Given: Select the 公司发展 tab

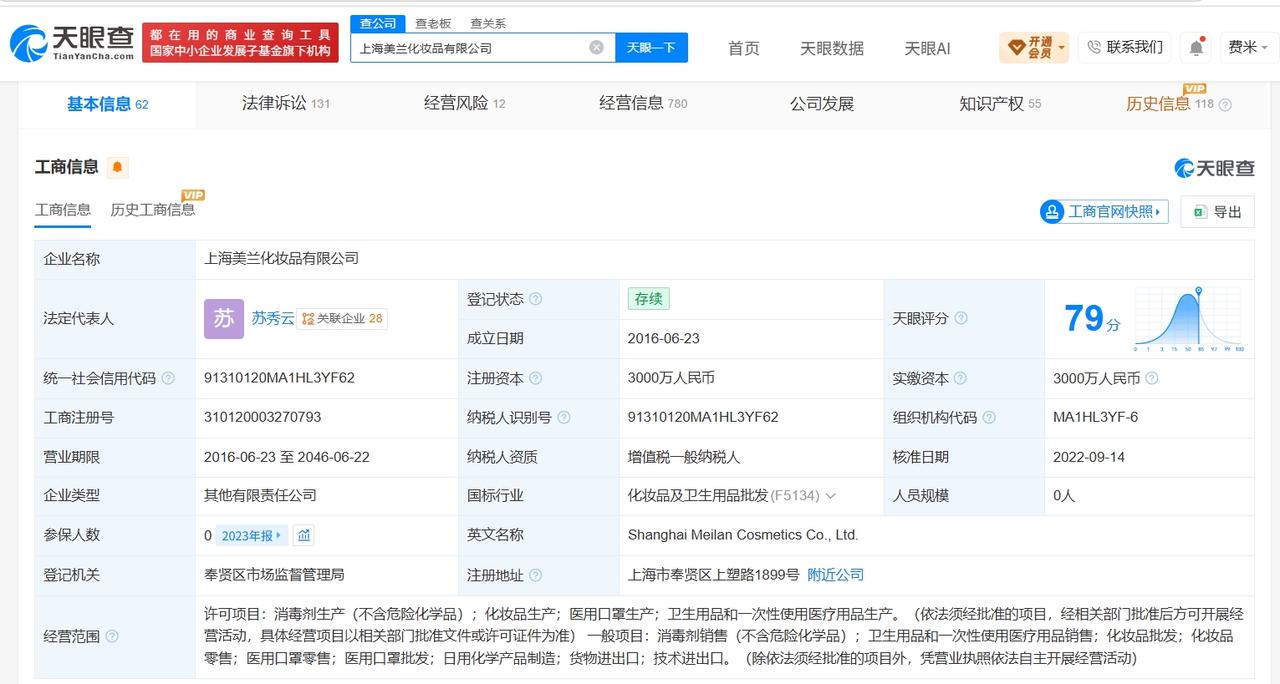Looking at the screenshot, I should click(822, 103).
